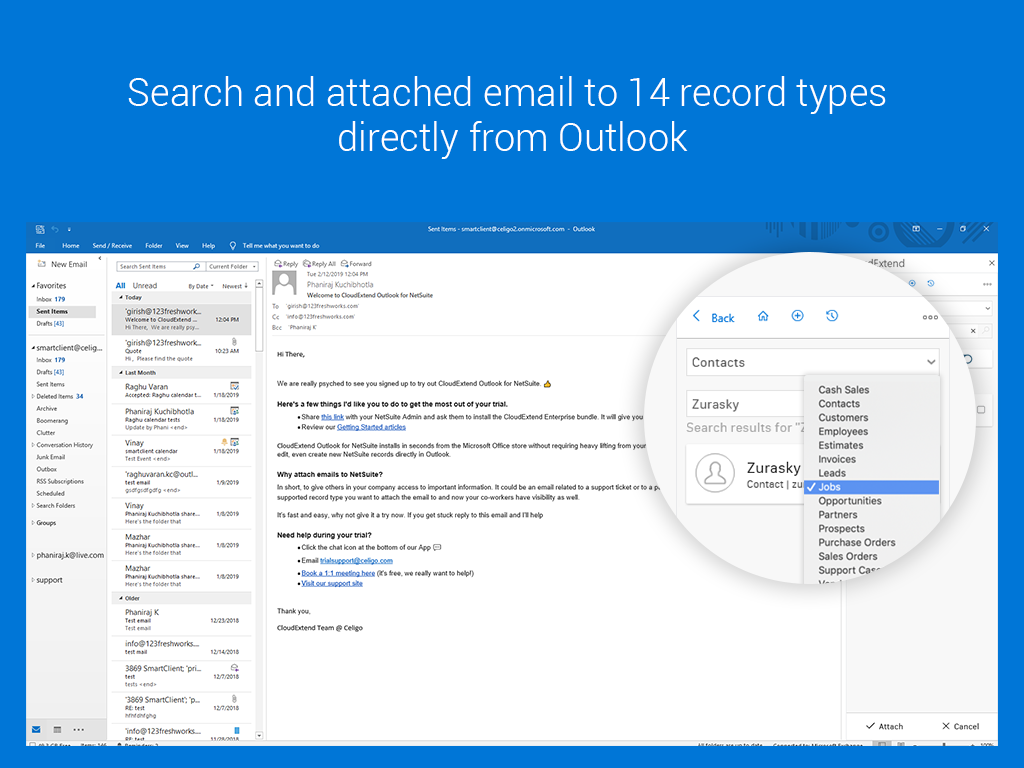Viewport: 1024px width, 768px height.
Task: Click the 'this link' hyperlink in email
Action: coord(332,417)
